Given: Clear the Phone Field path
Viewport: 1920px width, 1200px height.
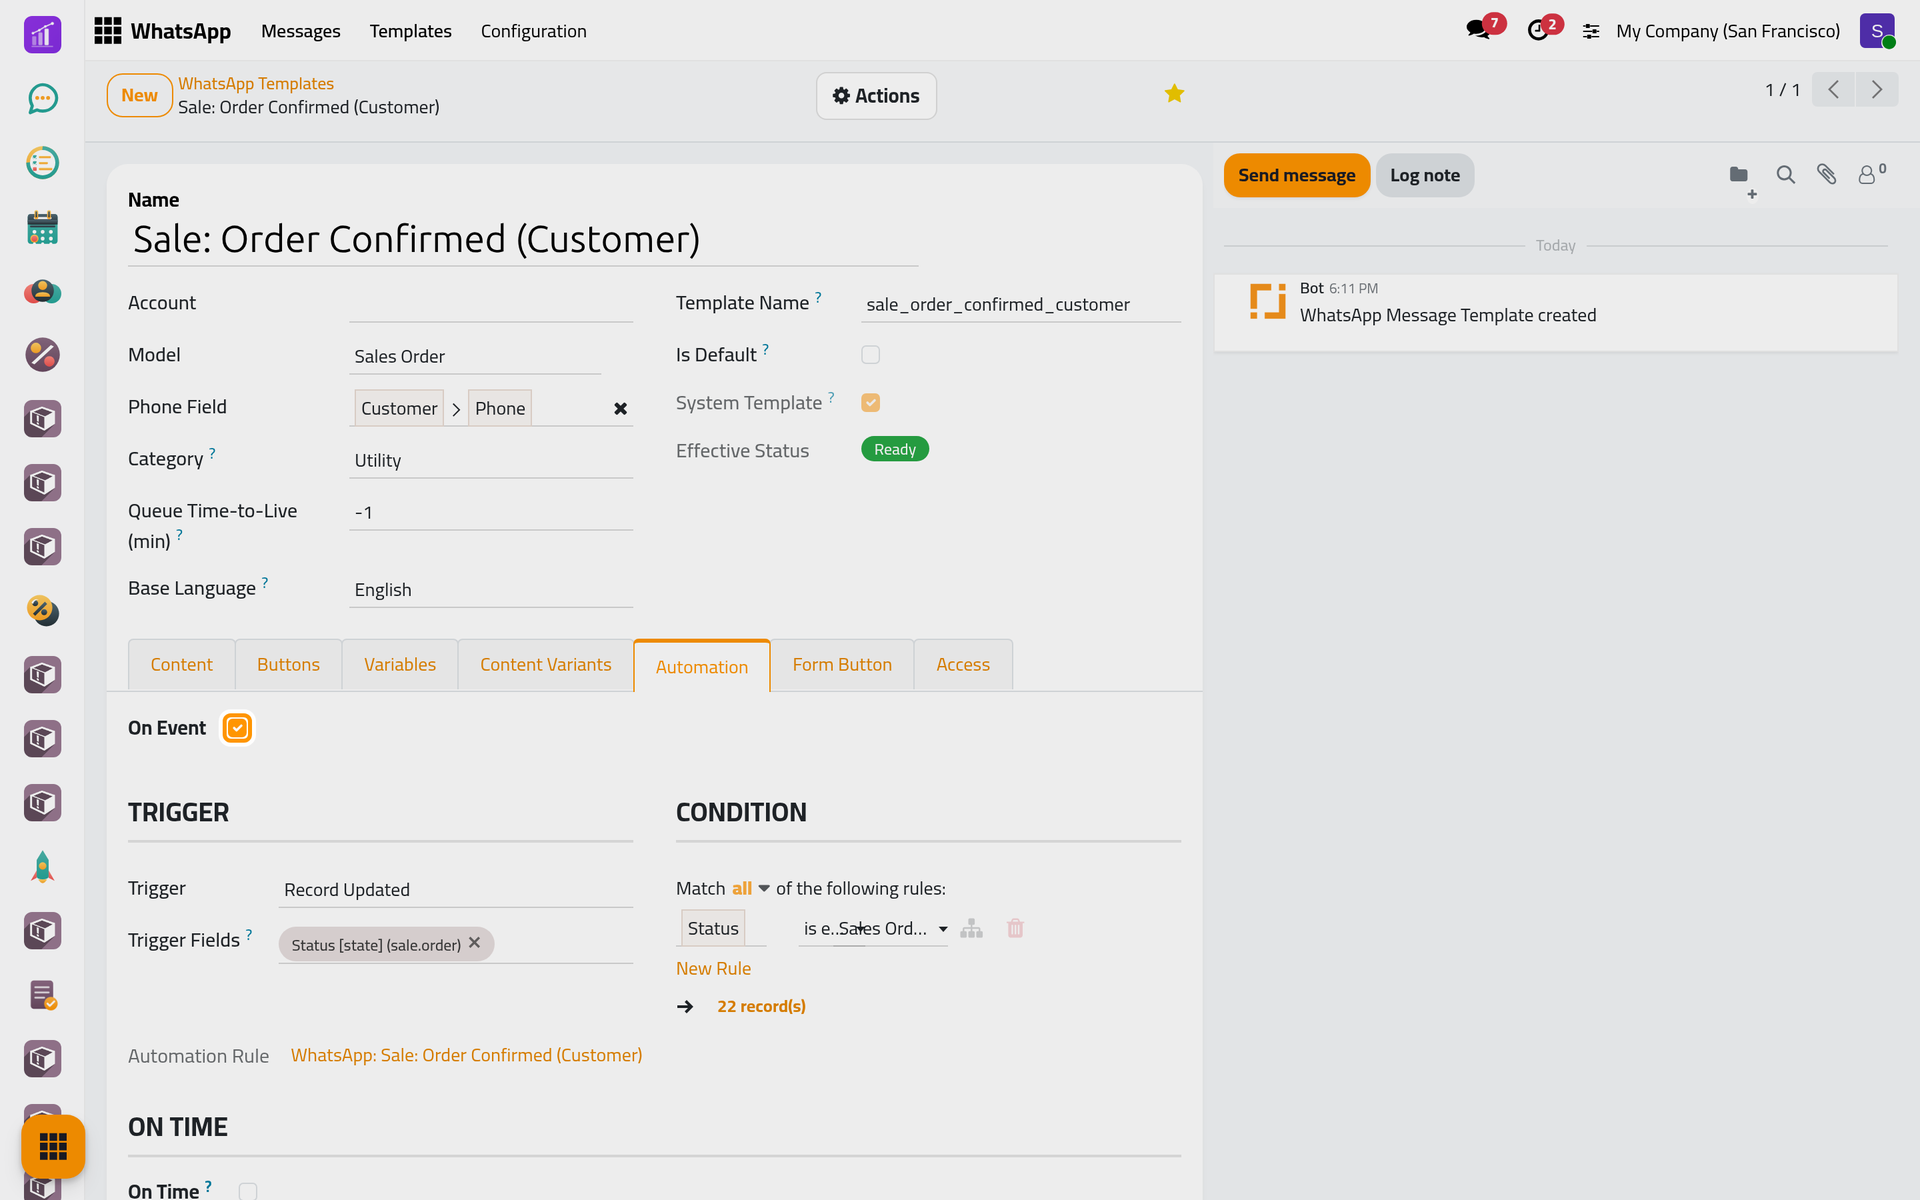Looking at the screenshot, I should tap(620, 408).
